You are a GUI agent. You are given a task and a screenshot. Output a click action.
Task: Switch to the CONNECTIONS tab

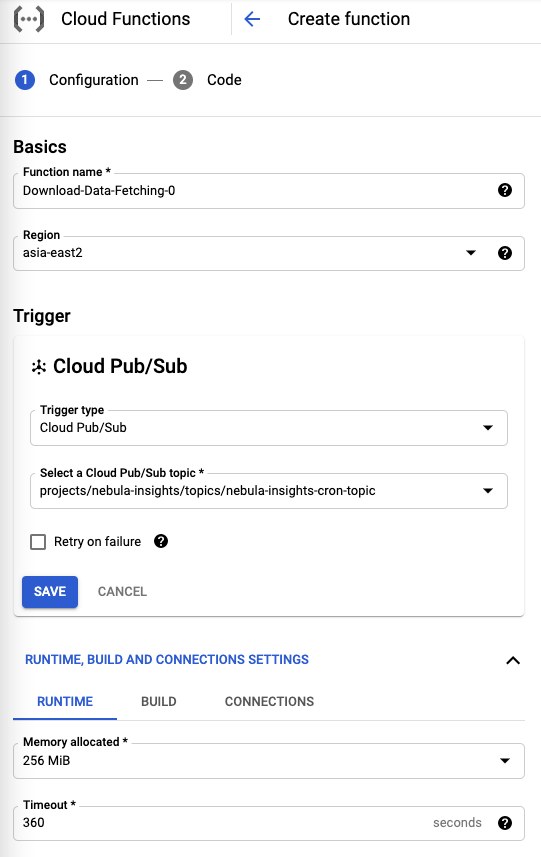coord(269,701)
